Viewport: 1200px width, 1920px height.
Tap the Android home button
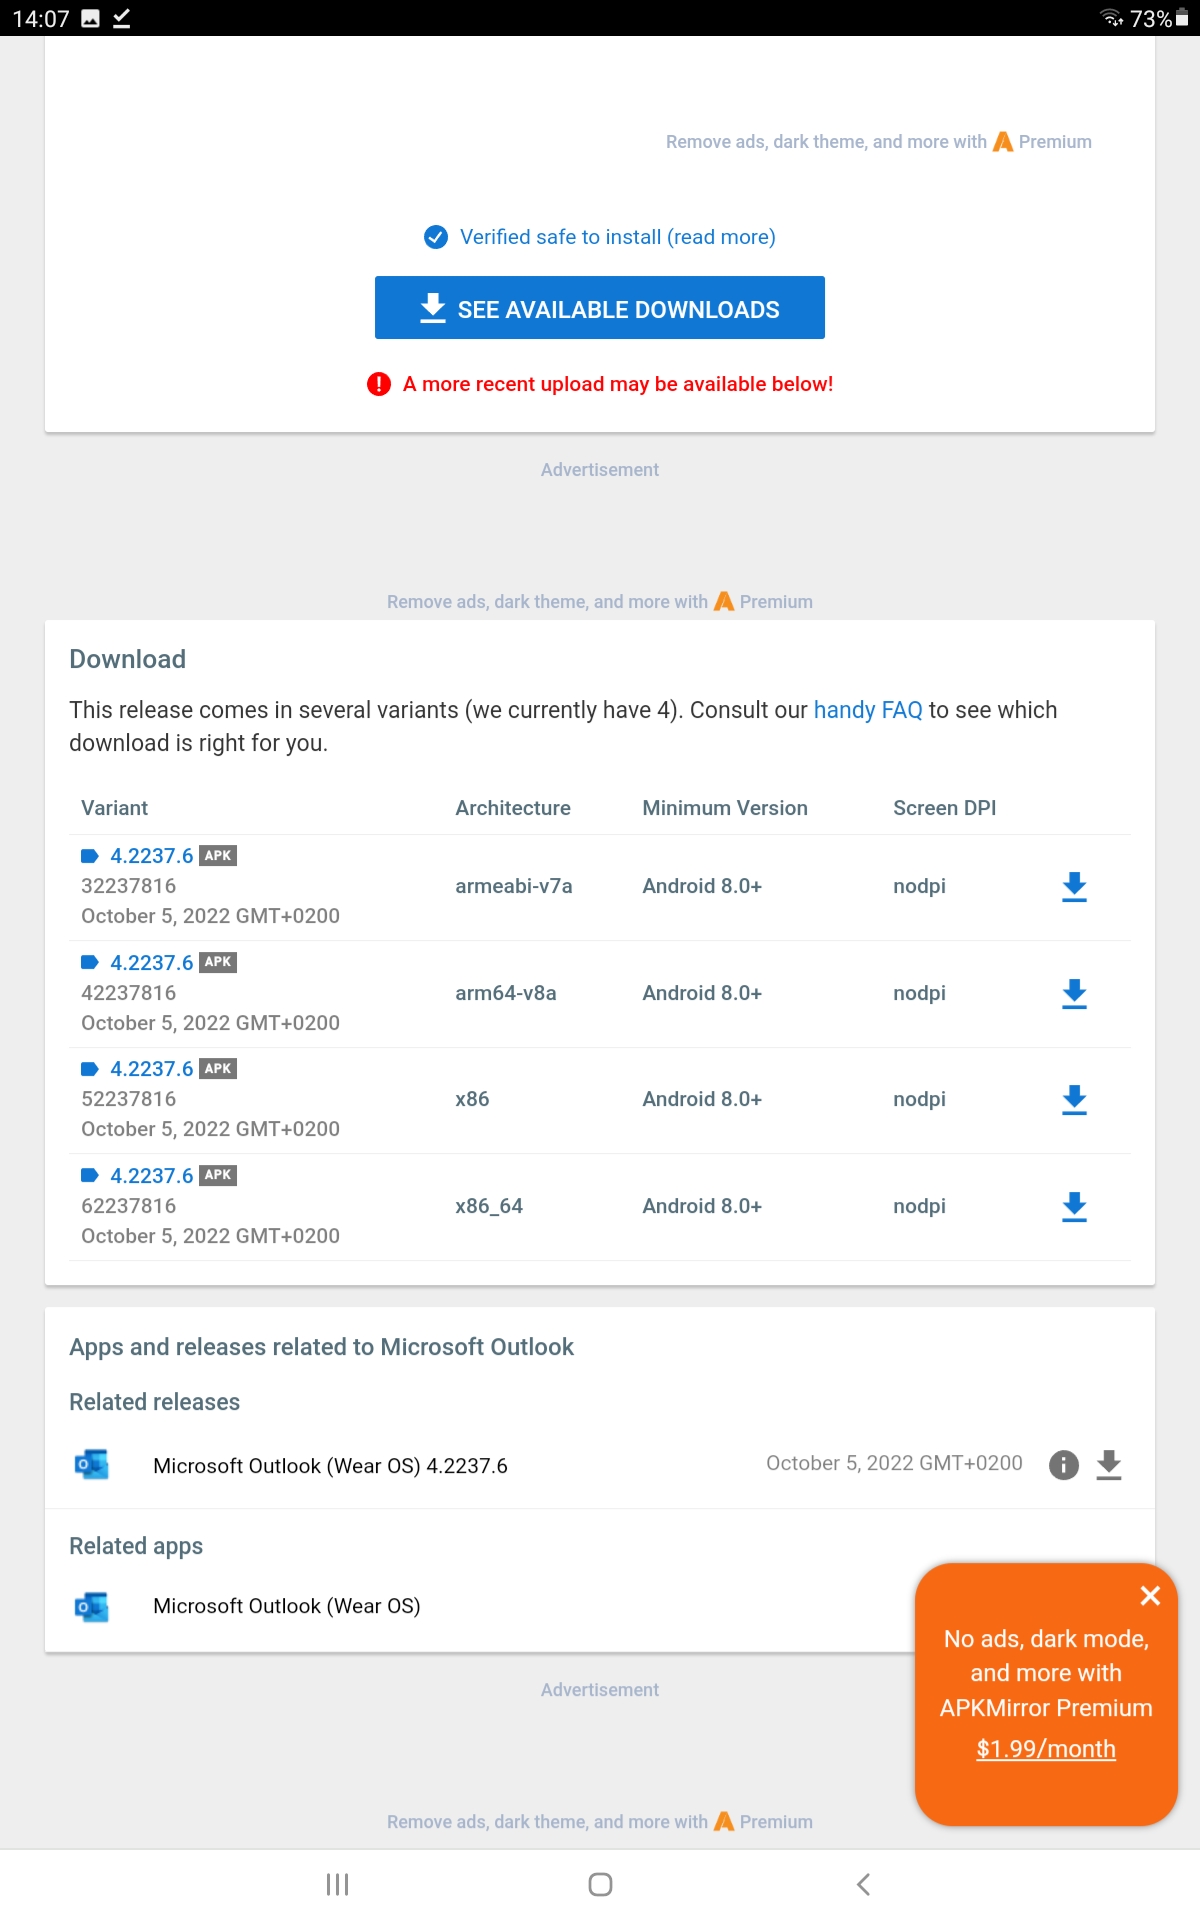(x=600, y=1885)
